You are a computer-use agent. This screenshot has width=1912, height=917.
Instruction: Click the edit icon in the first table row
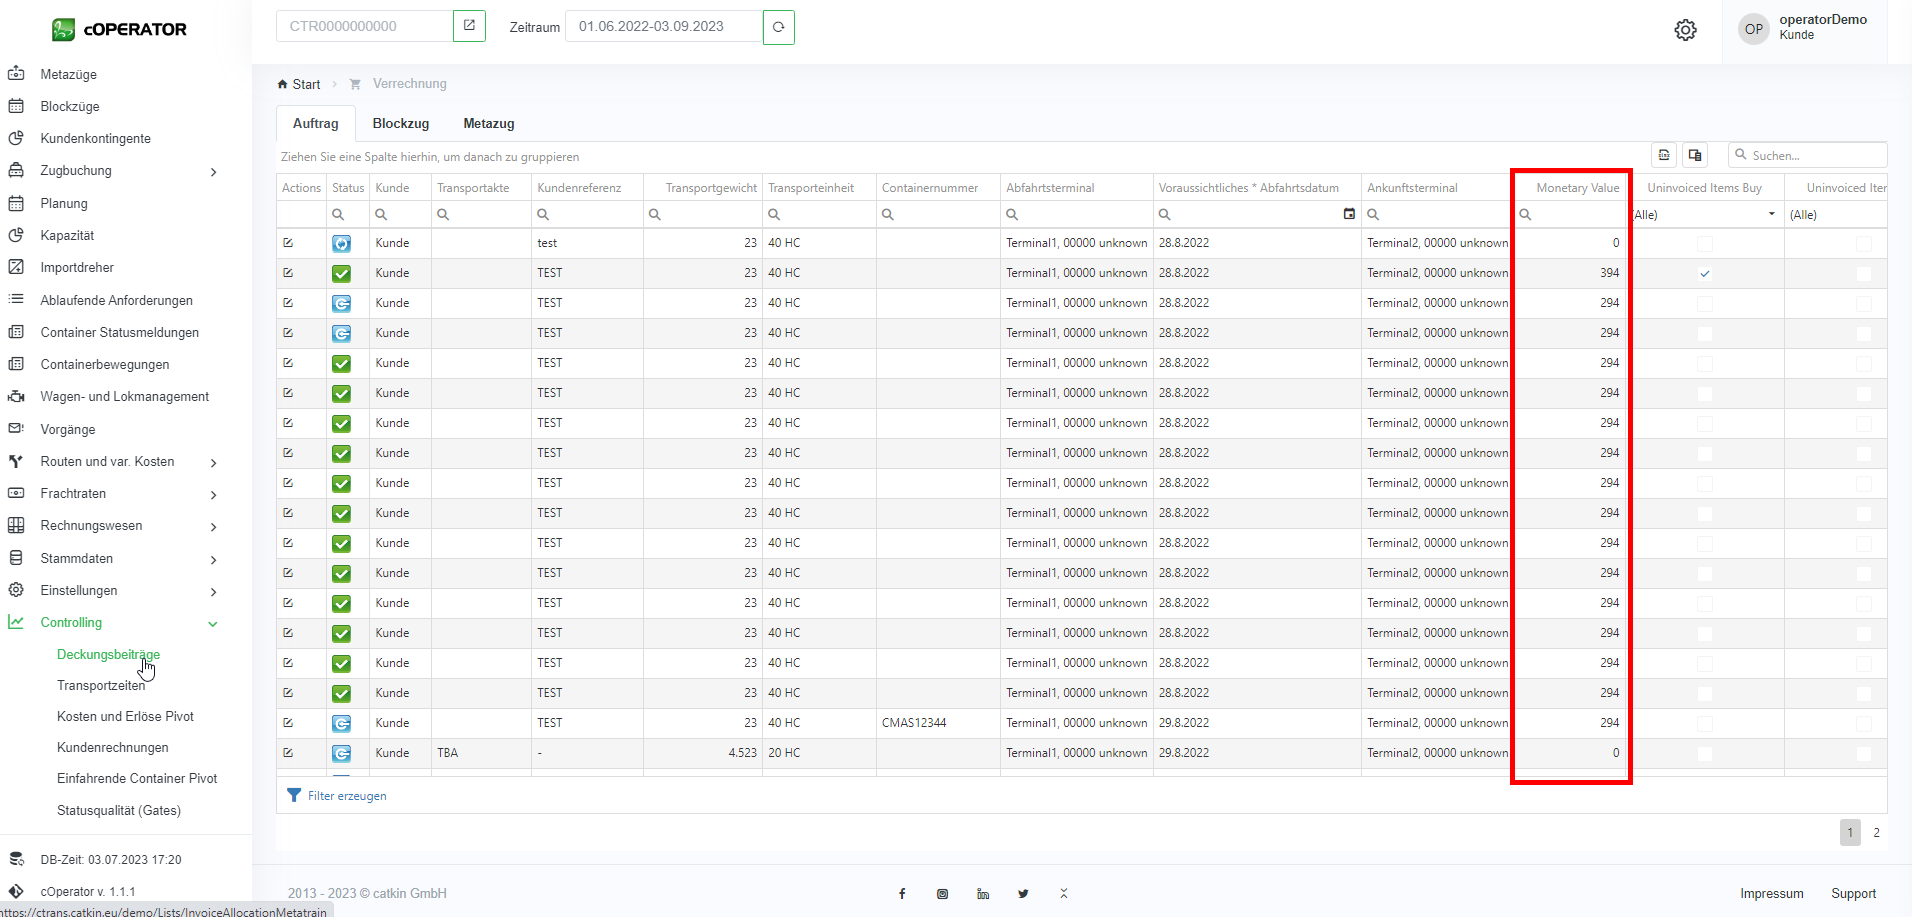click(x=288, y=243)
